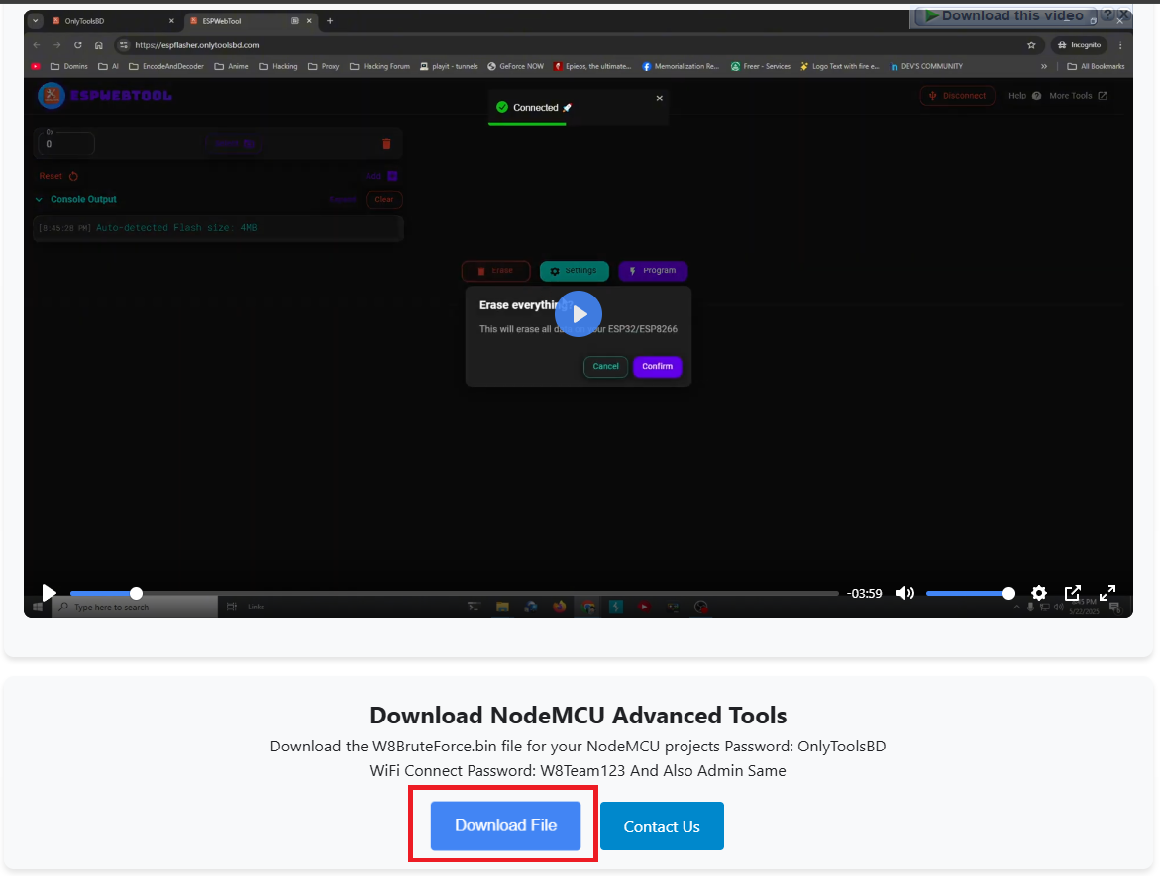Click the Help link in the ESPWebTool header

(1024, 95)
